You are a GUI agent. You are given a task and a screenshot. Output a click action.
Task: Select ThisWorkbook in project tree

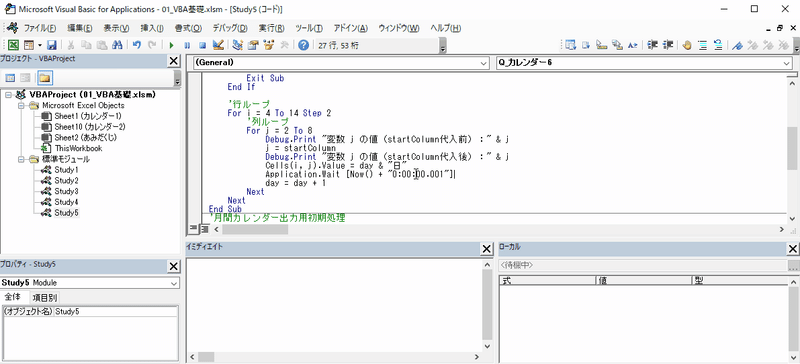(x=78, y=149)
